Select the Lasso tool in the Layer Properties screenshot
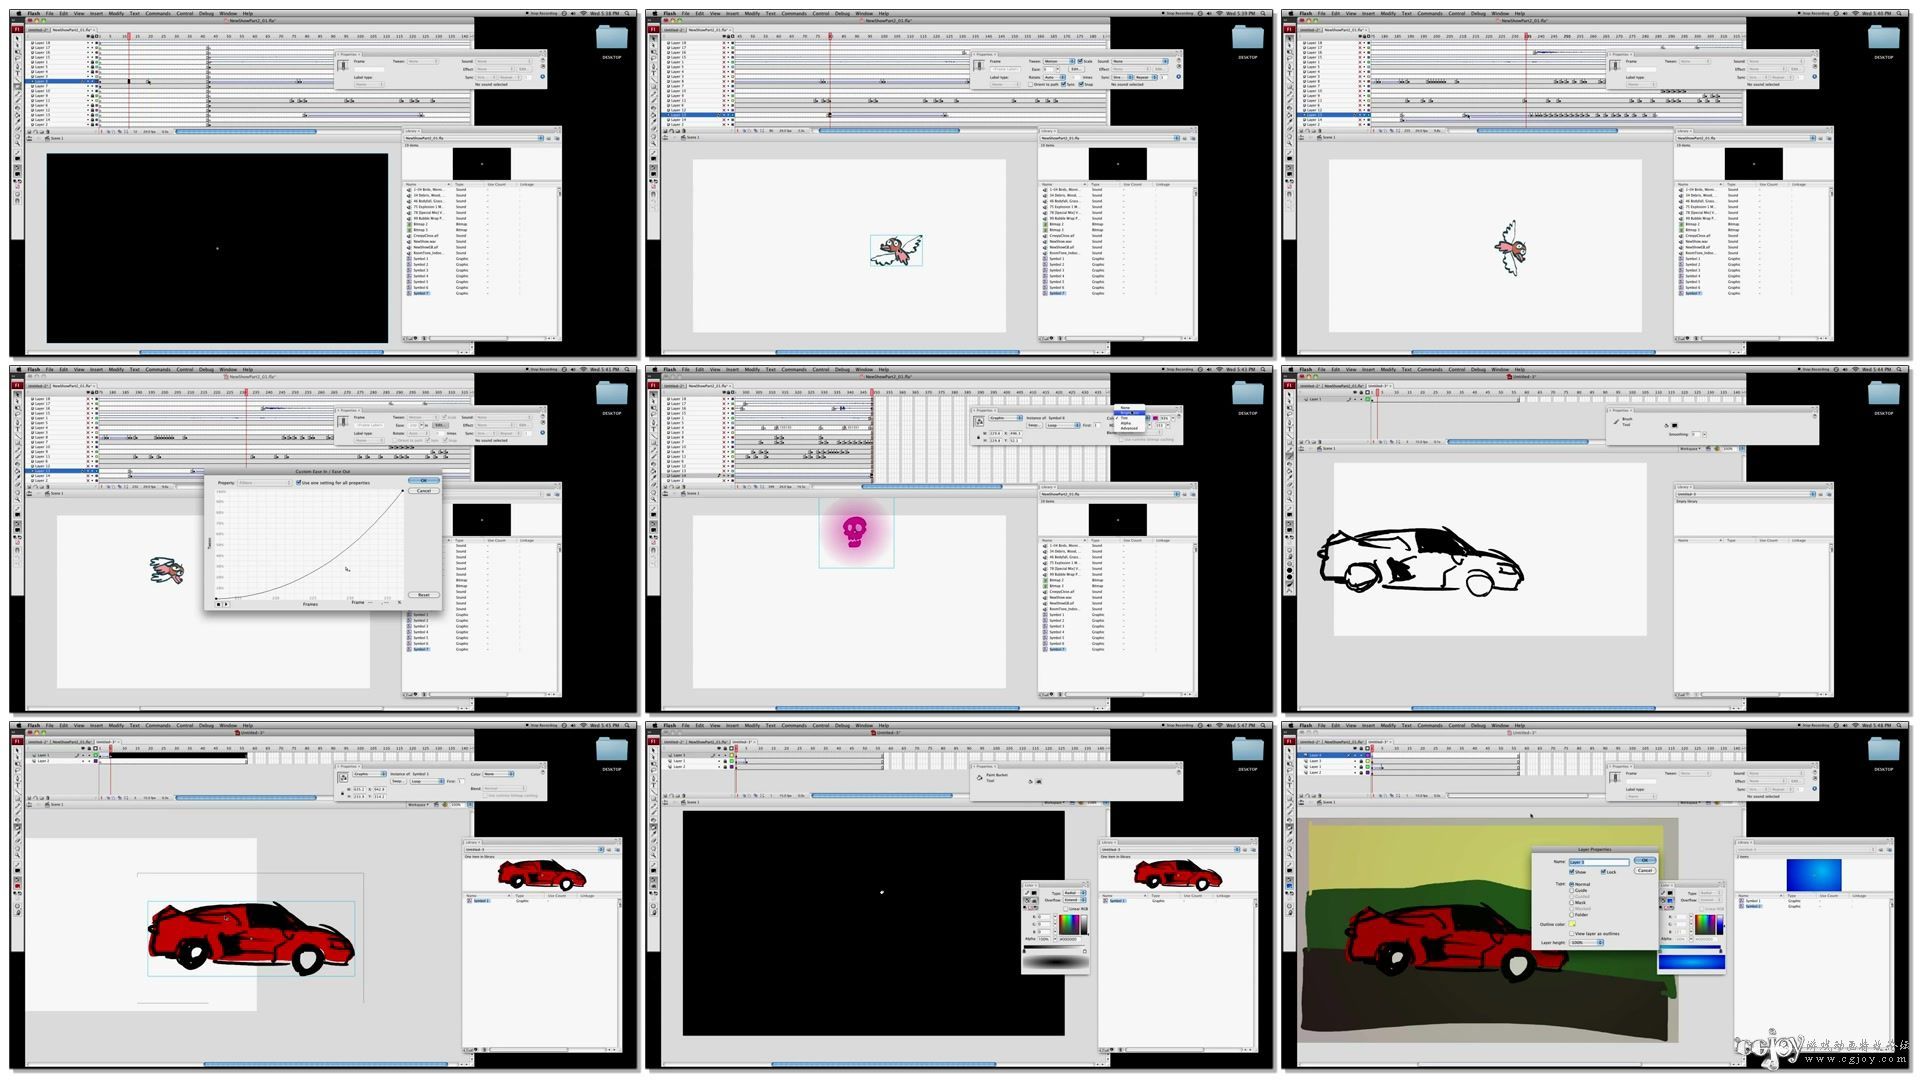1920x1080 pixels. (x=1289, y=771)
